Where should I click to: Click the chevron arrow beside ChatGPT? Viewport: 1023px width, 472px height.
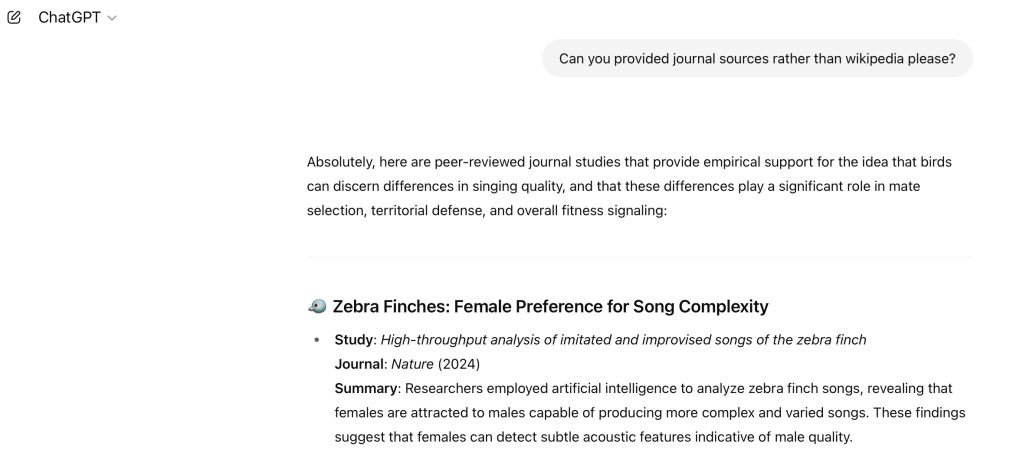click(112, 19)
